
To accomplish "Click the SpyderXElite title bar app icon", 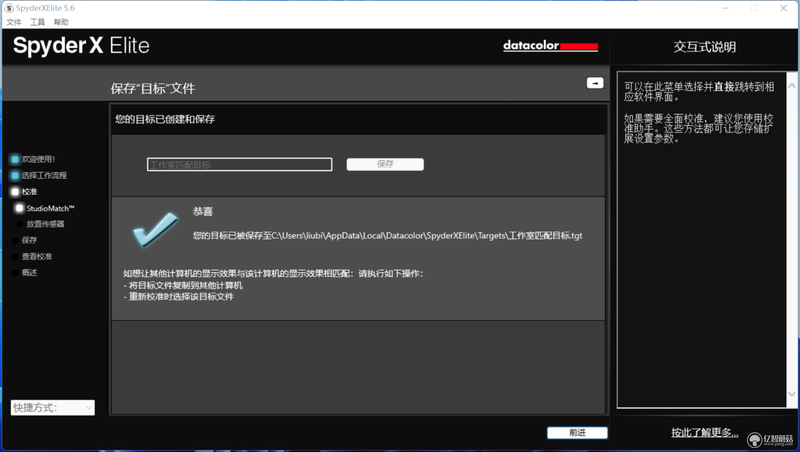I will pos(9,8).
